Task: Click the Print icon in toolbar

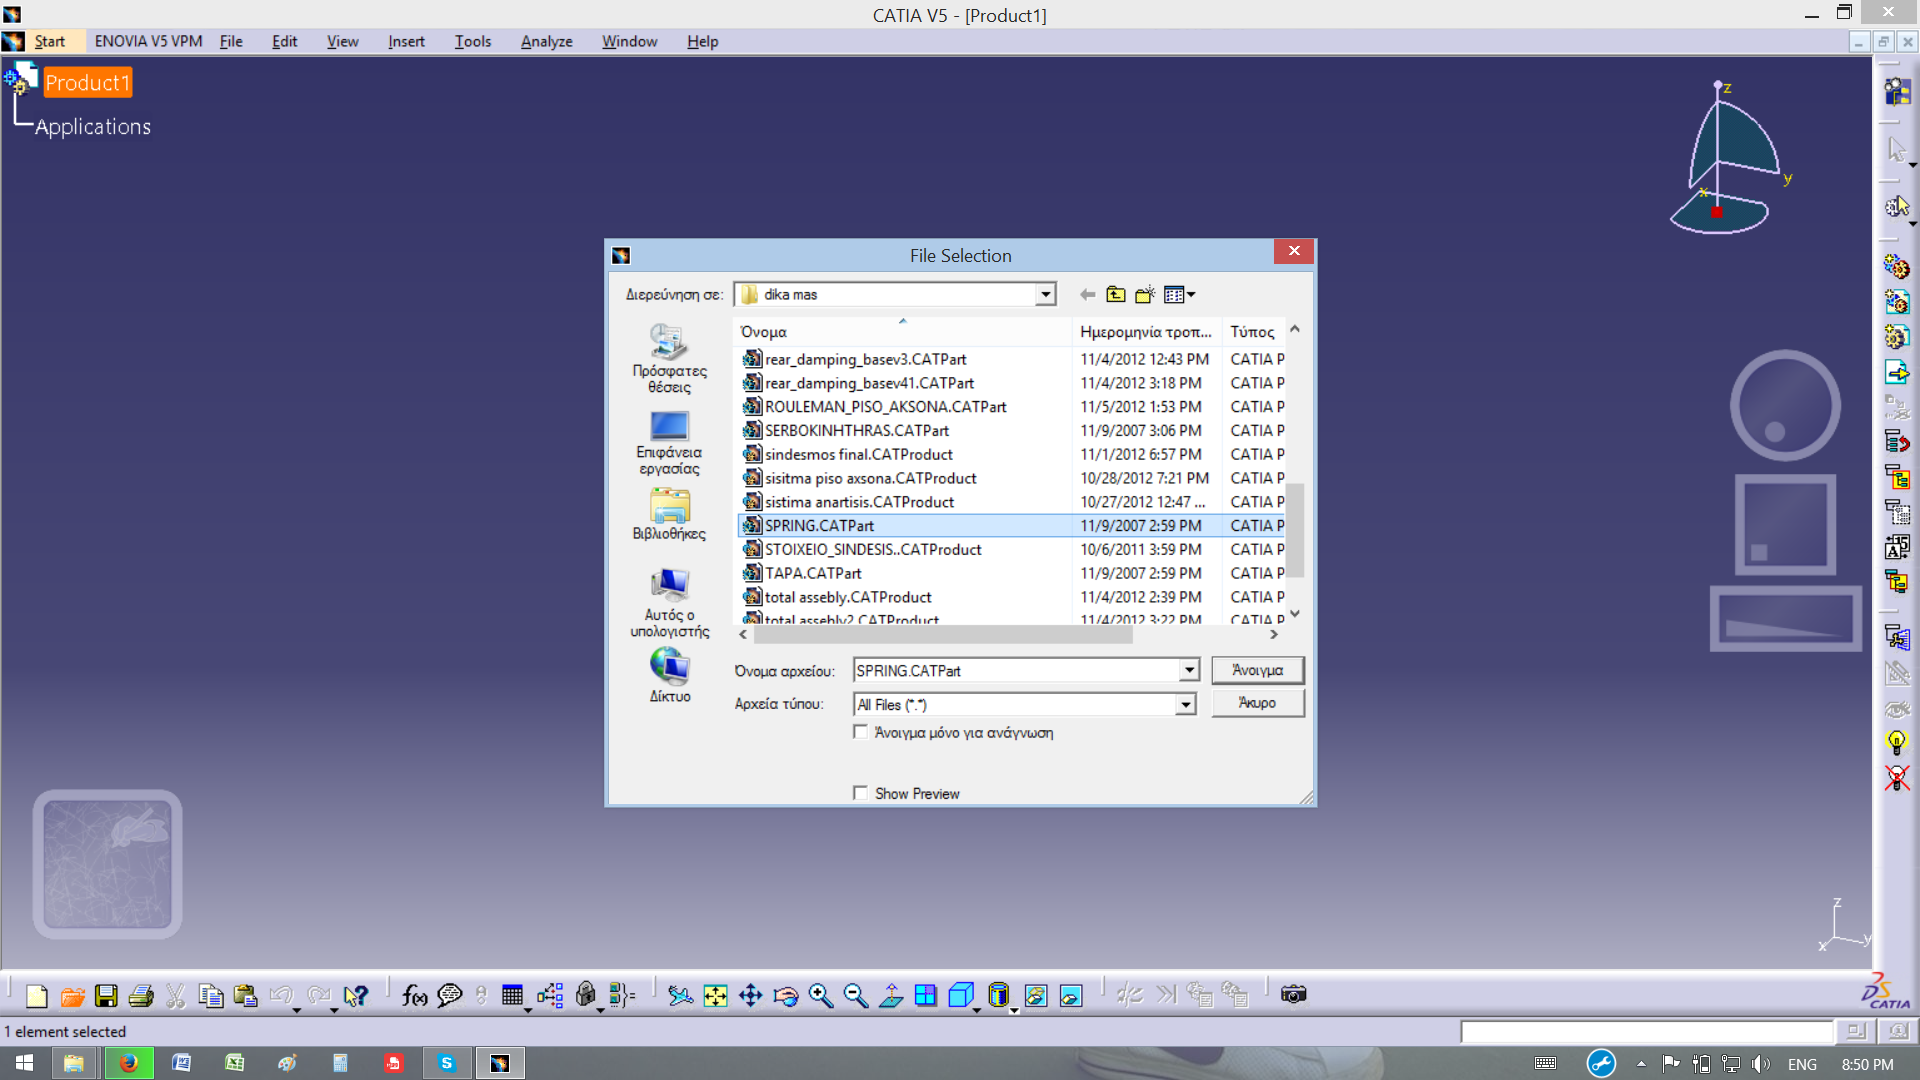Action: [x=141, y=995]
